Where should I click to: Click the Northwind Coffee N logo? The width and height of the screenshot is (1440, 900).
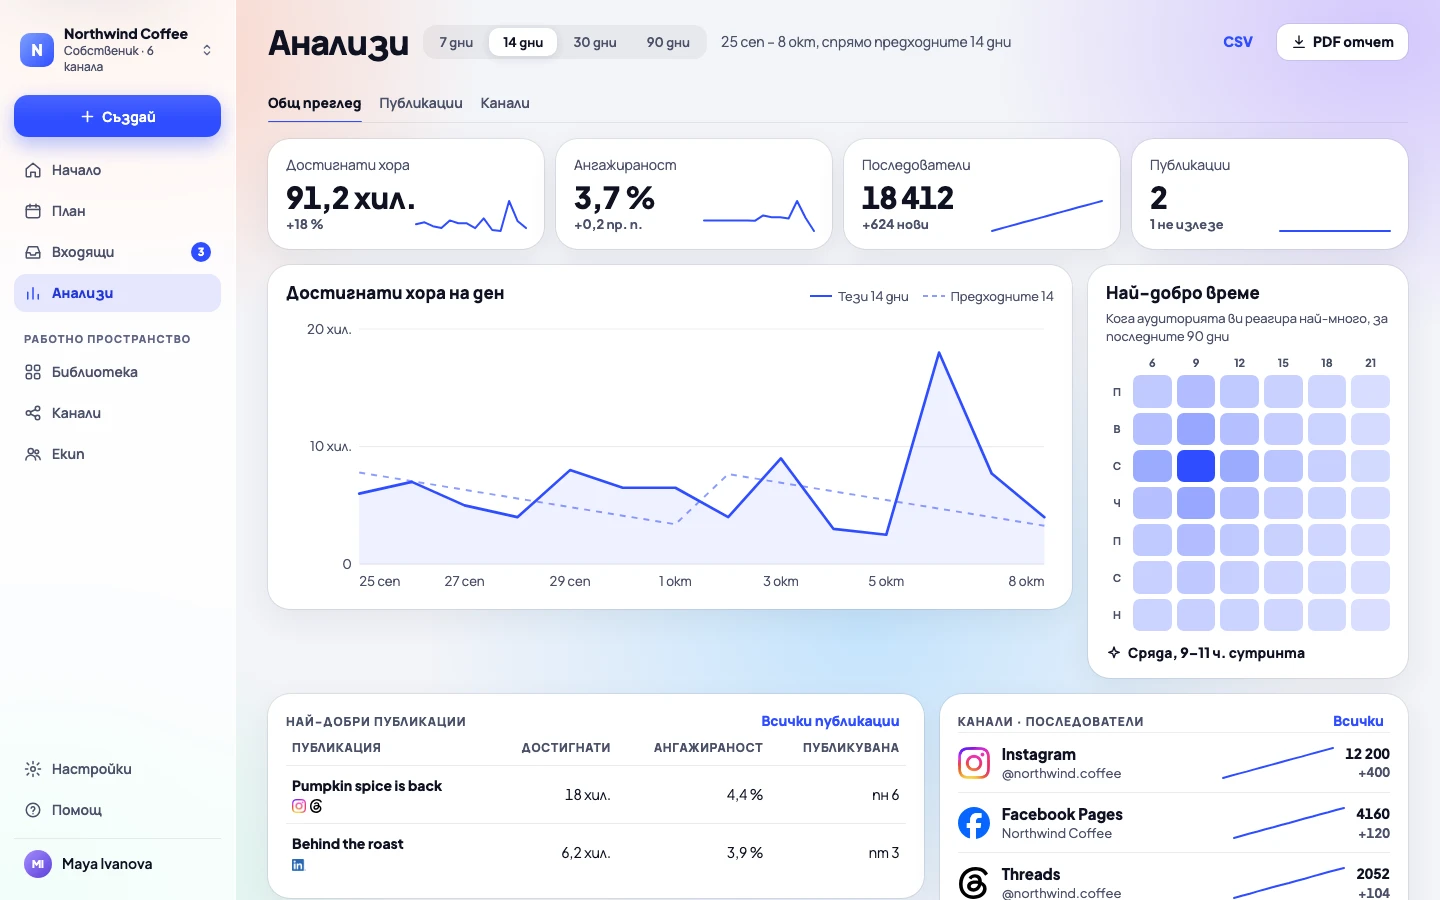pyautogui.click(x=37, y=50)
